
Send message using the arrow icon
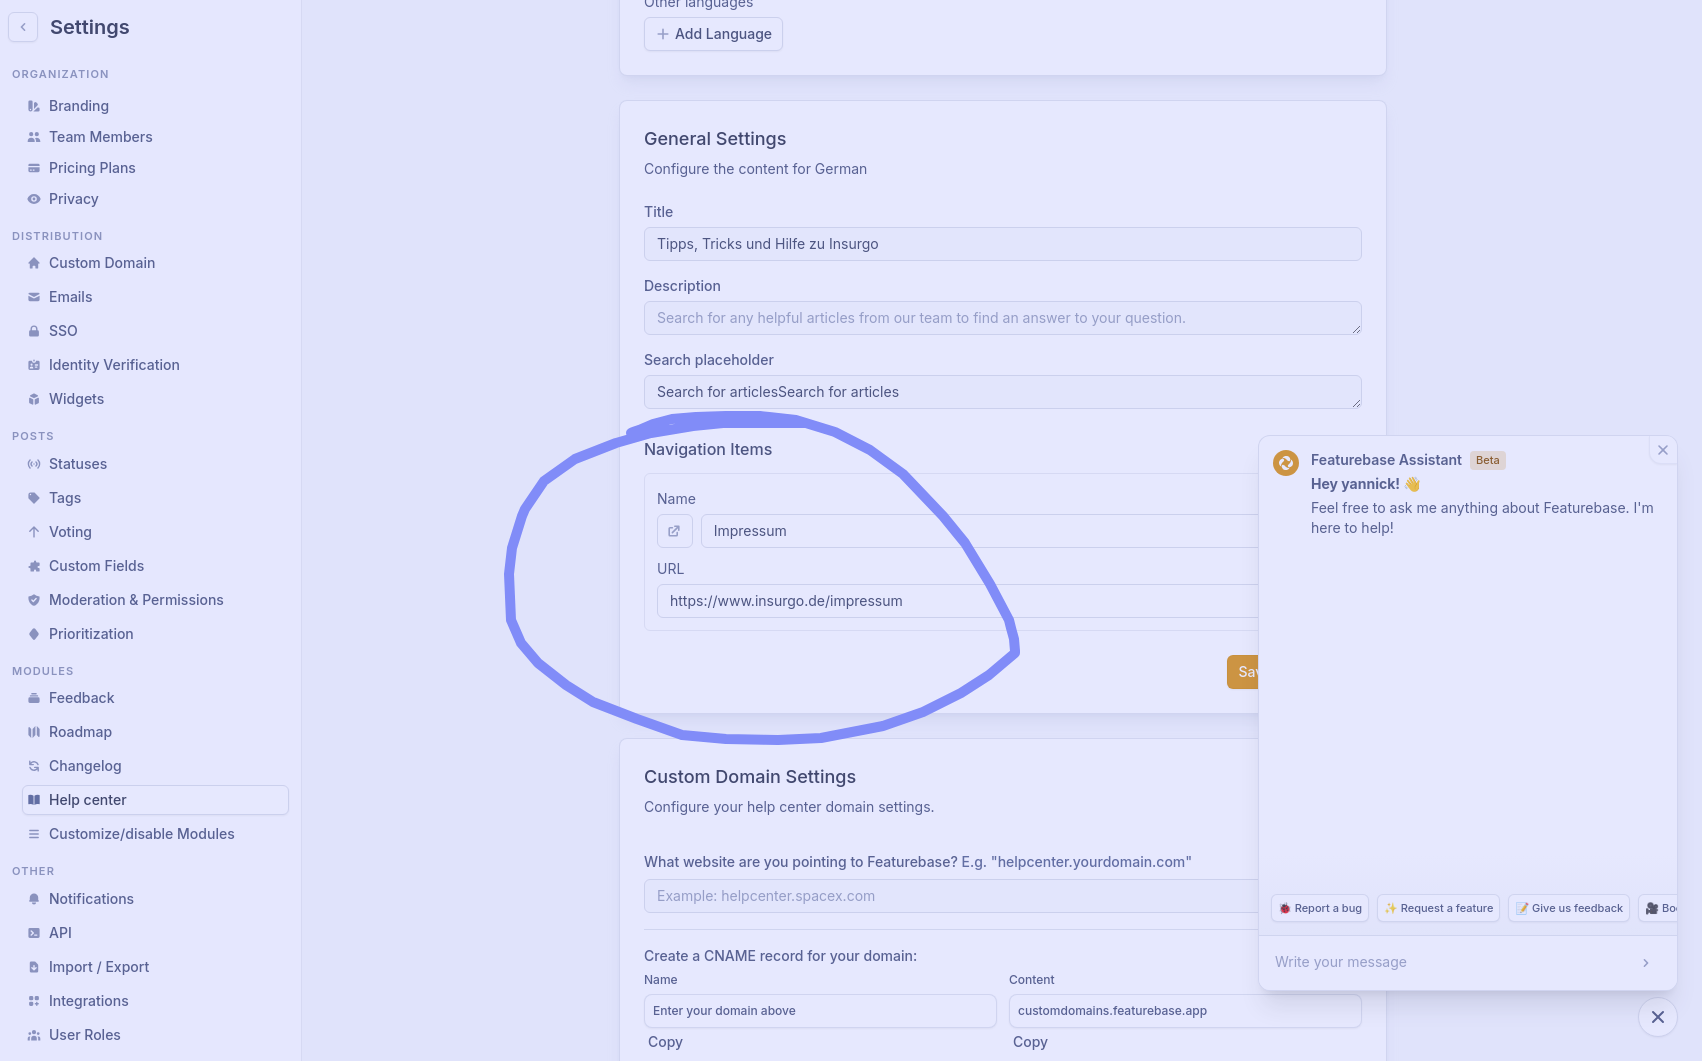1645,962
